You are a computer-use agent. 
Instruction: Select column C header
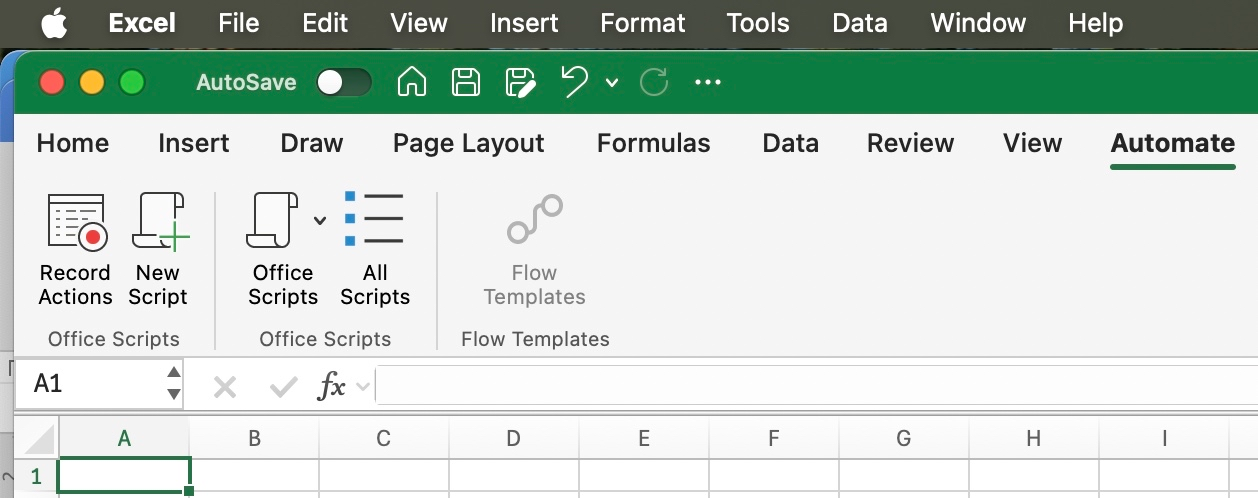click(x=384, y=438)
